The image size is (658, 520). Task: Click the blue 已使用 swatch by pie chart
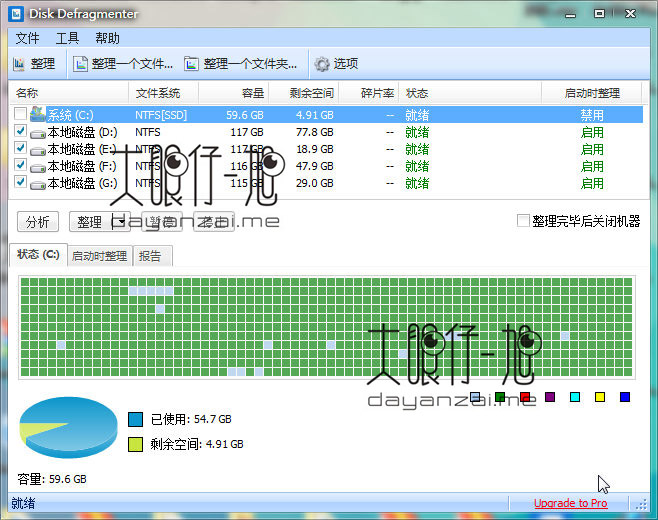pos(136,419)
